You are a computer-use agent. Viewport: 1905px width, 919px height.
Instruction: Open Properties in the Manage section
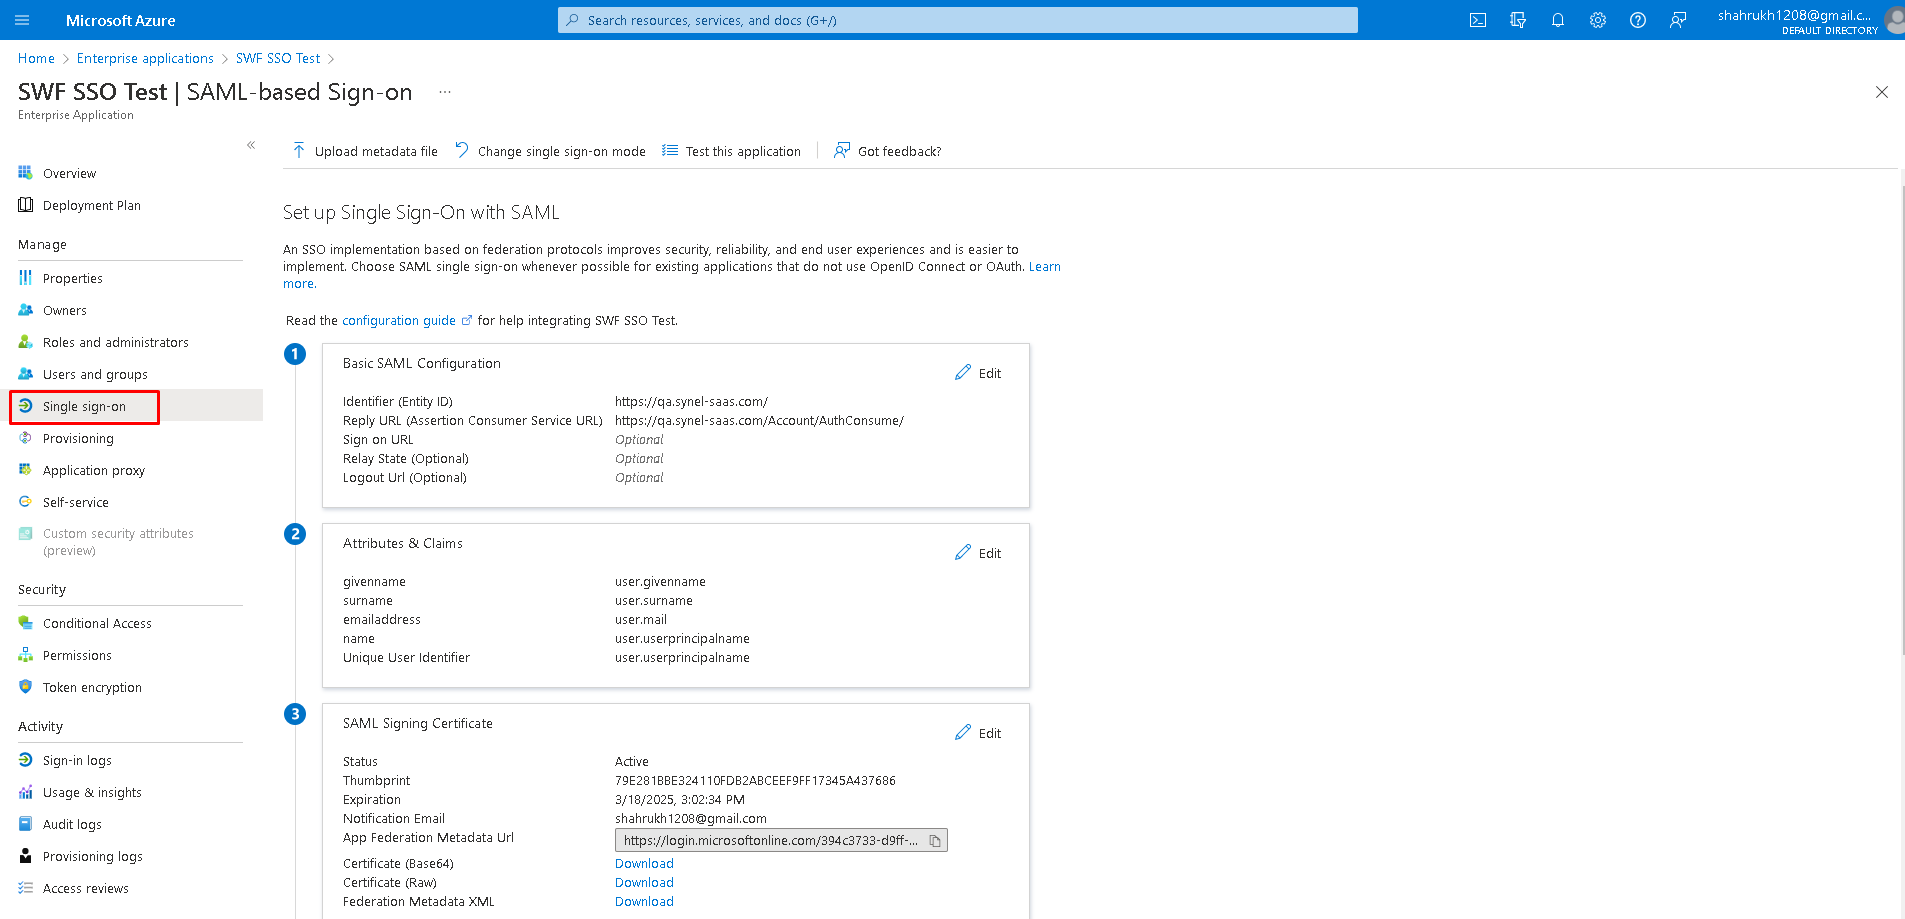72,278
